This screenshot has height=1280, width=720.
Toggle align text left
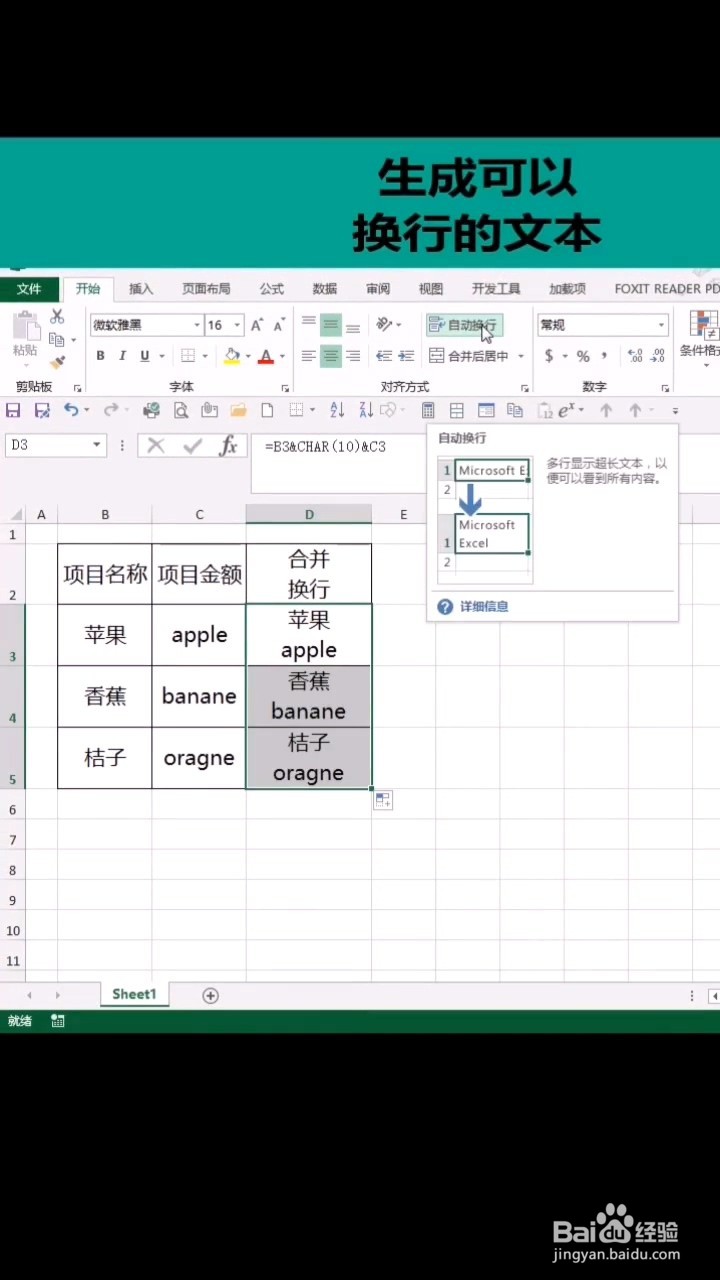309,356
